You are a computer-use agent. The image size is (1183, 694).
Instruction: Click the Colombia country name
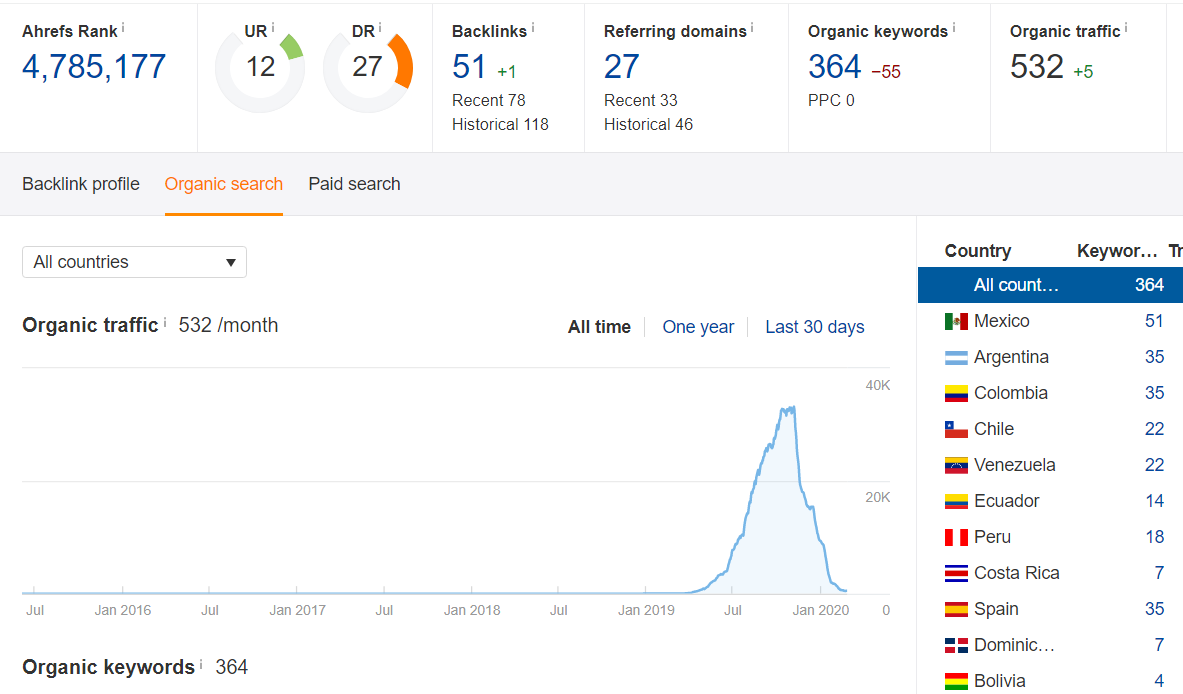tap(1011, 393)
